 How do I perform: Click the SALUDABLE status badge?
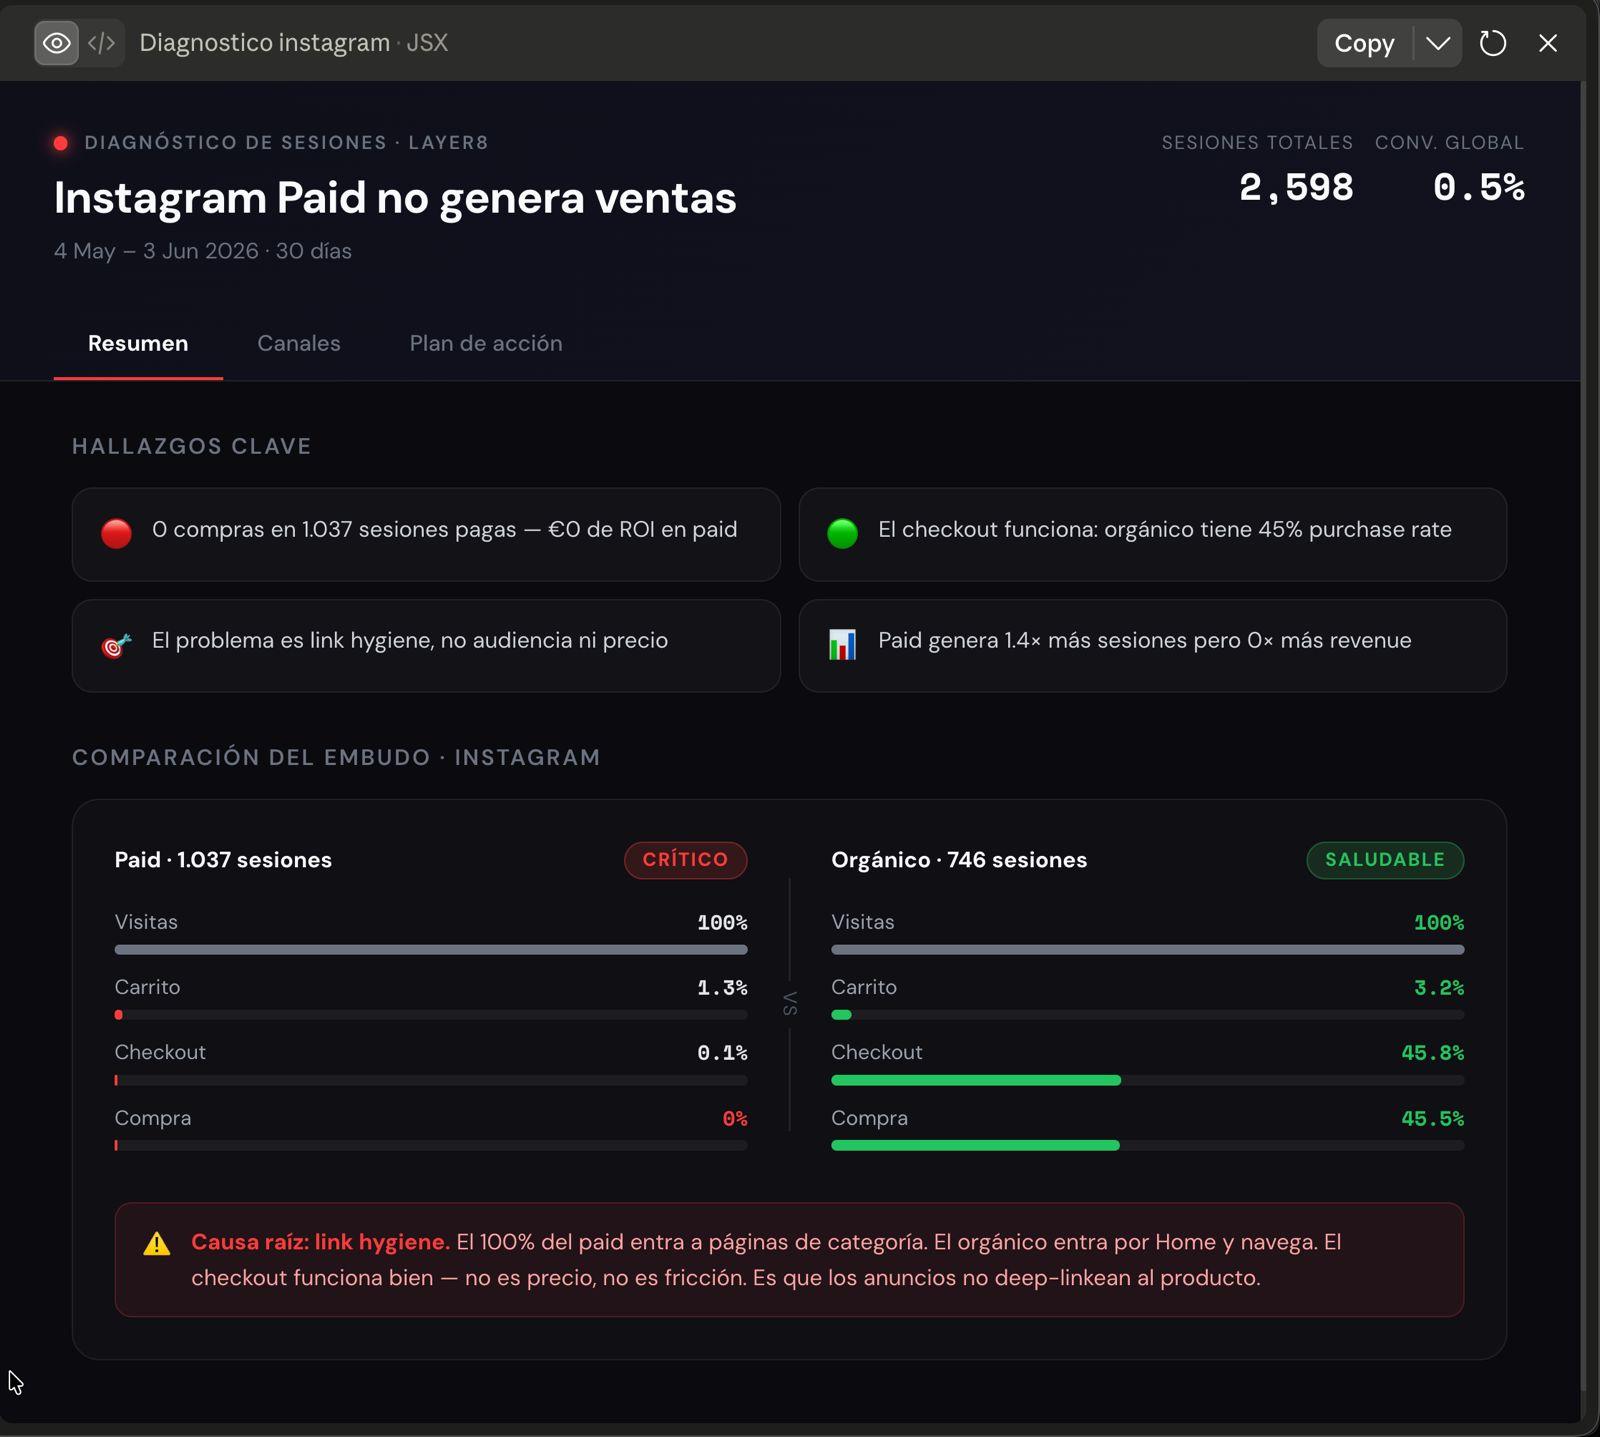tap(1385, 860)
